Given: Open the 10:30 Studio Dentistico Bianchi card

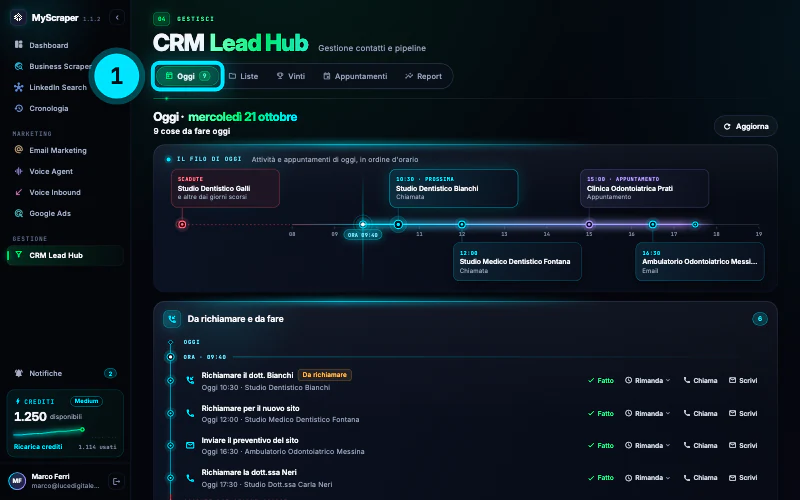Looking at the screenshot, I should click(x=454, y=188).
